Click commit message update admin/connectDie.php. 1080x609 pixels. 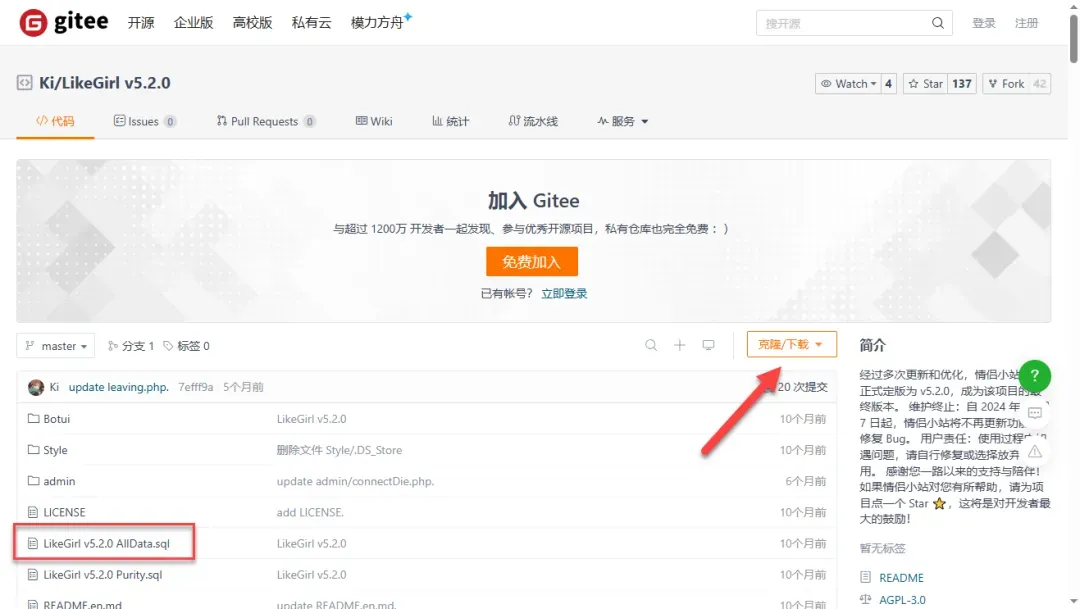point(355,481)
